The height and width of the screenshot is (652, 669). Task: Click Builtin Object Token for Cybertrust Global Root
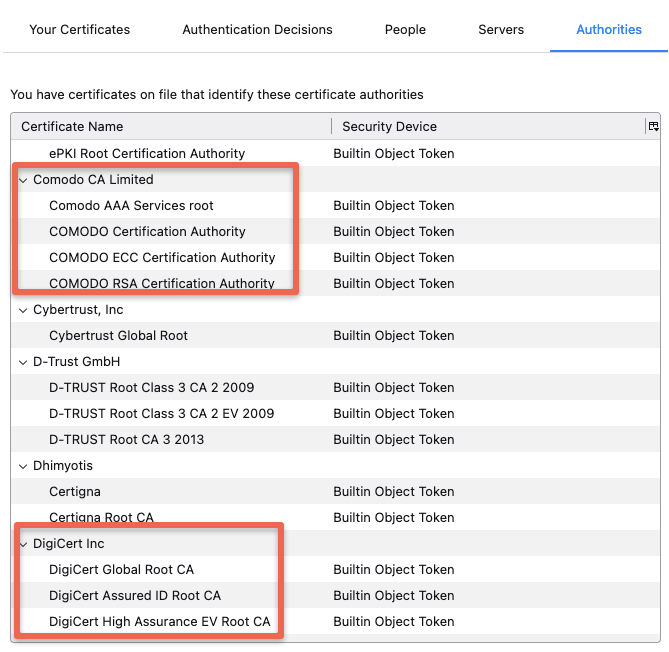pyautogui.click(x=393, y=336)
